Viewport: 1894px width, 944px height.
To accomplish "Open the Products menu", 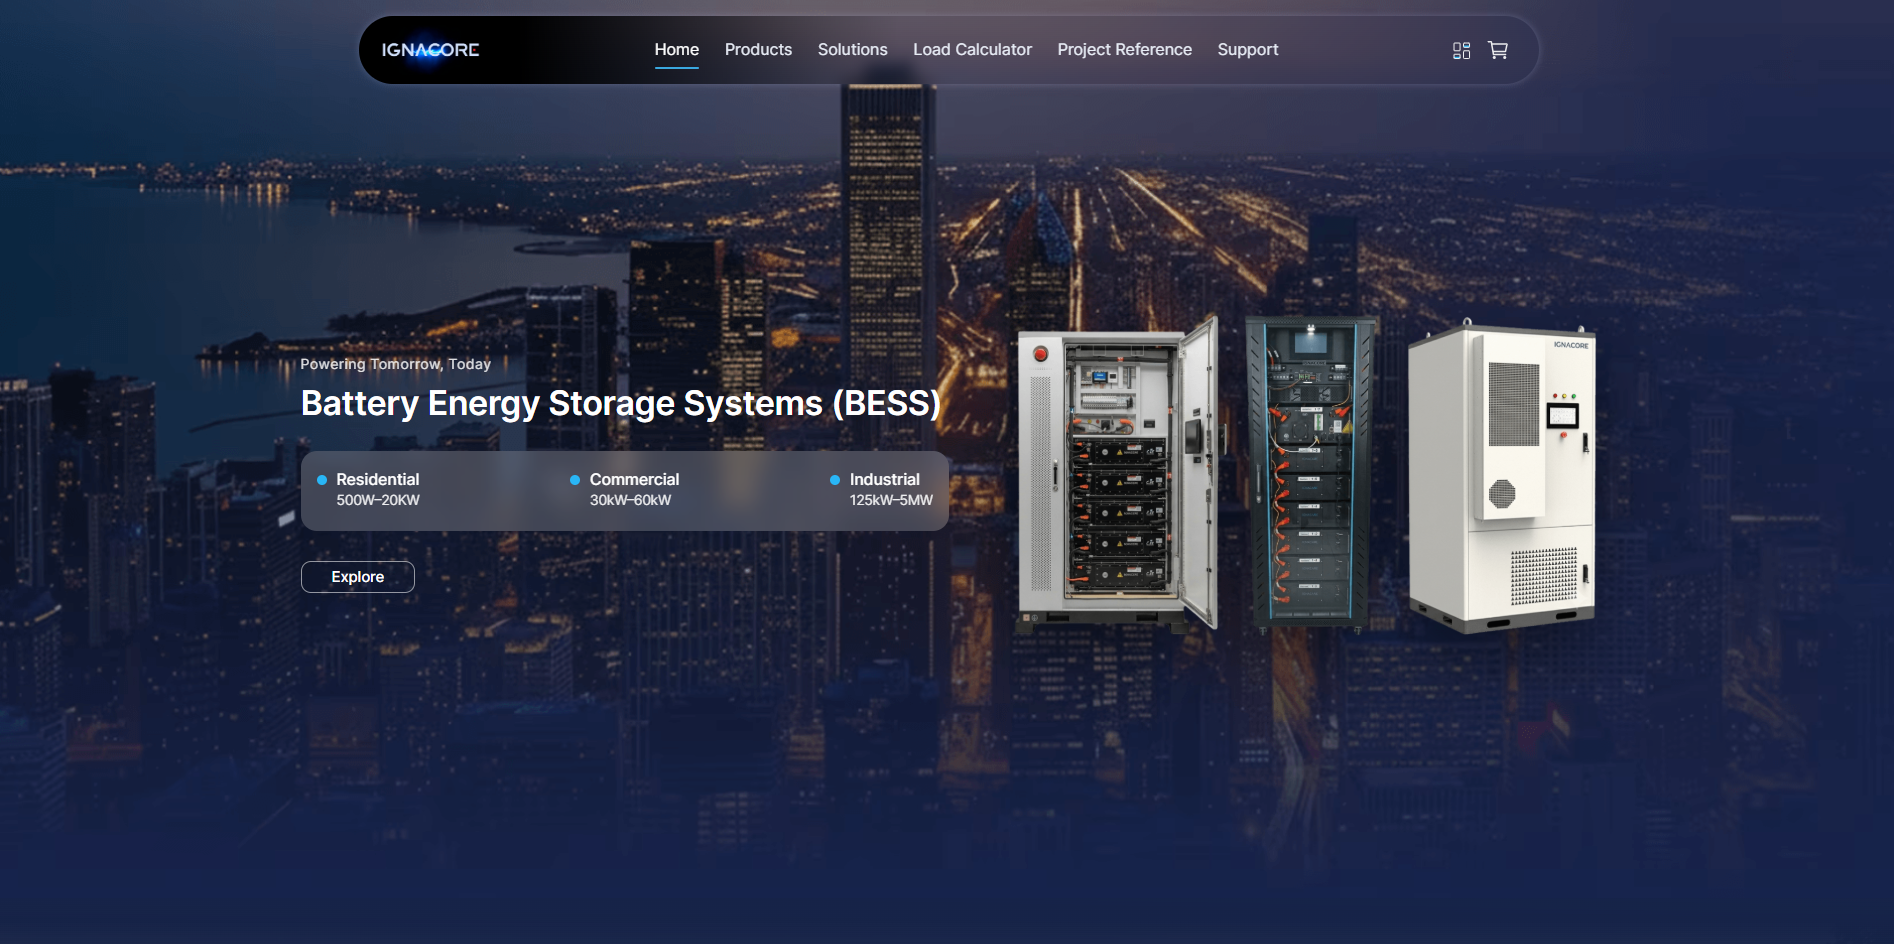I will [758, 50].
